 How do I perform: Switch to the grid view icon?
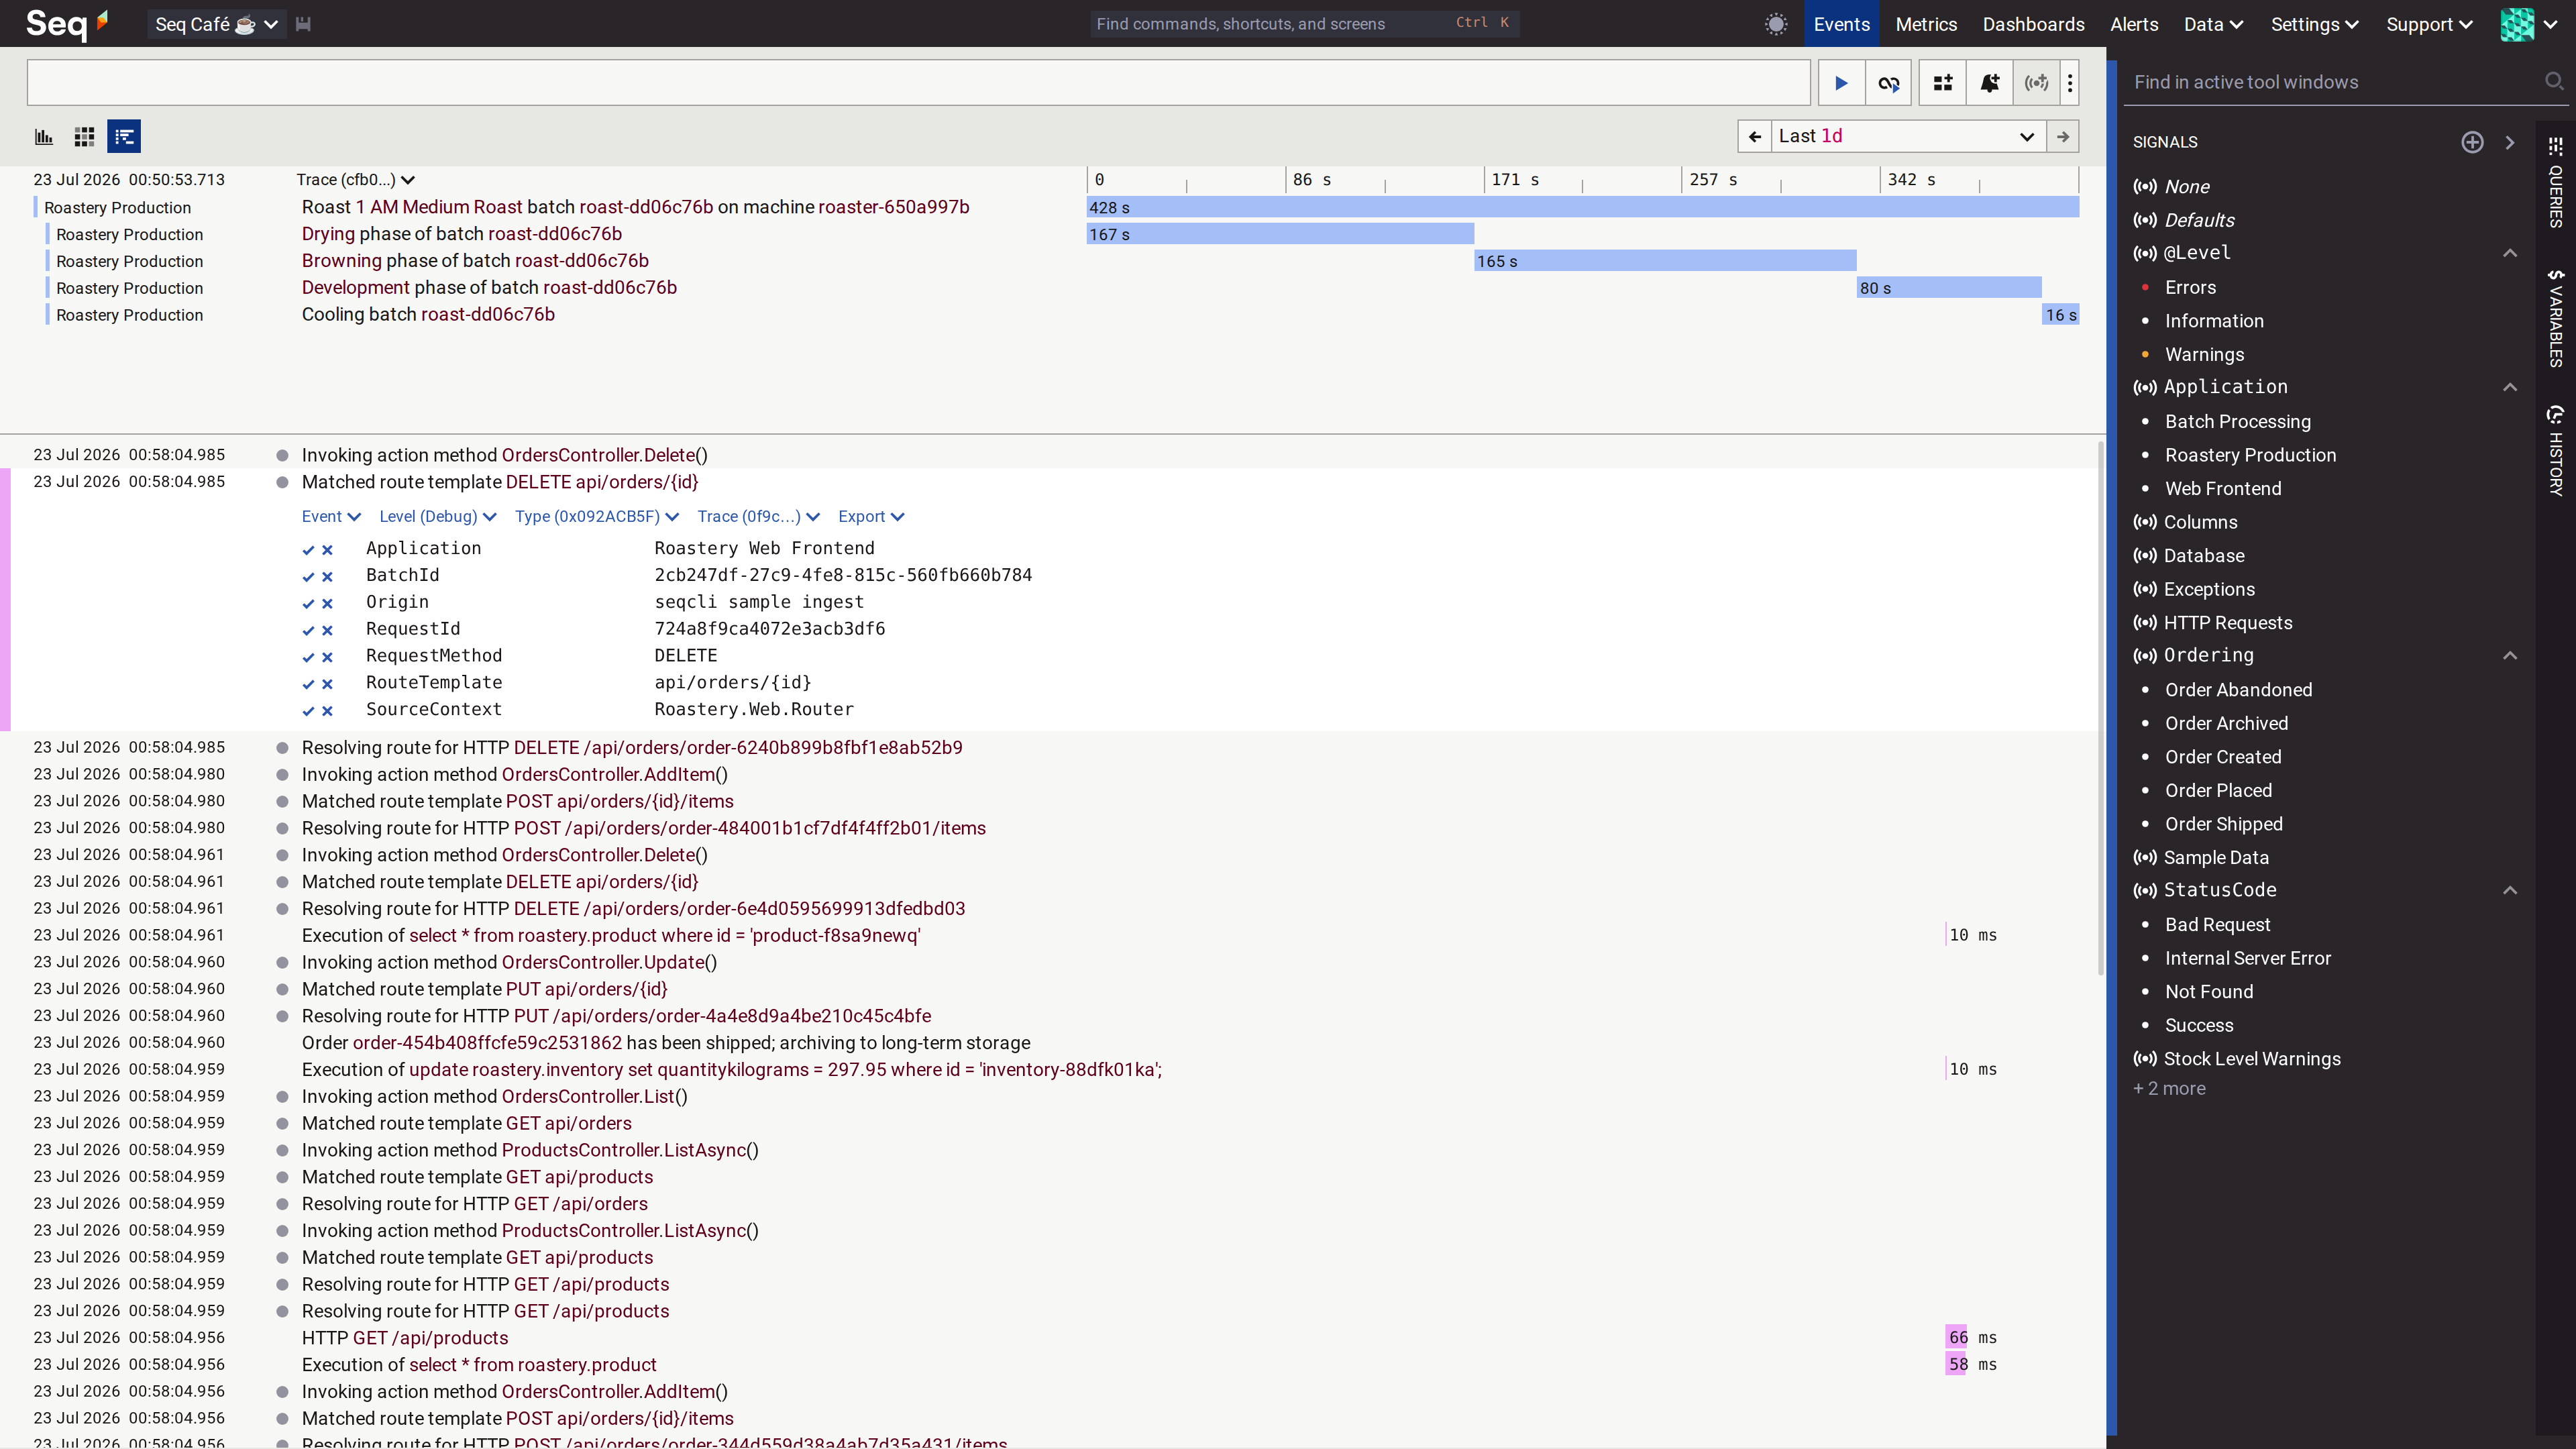coord(84,137)
